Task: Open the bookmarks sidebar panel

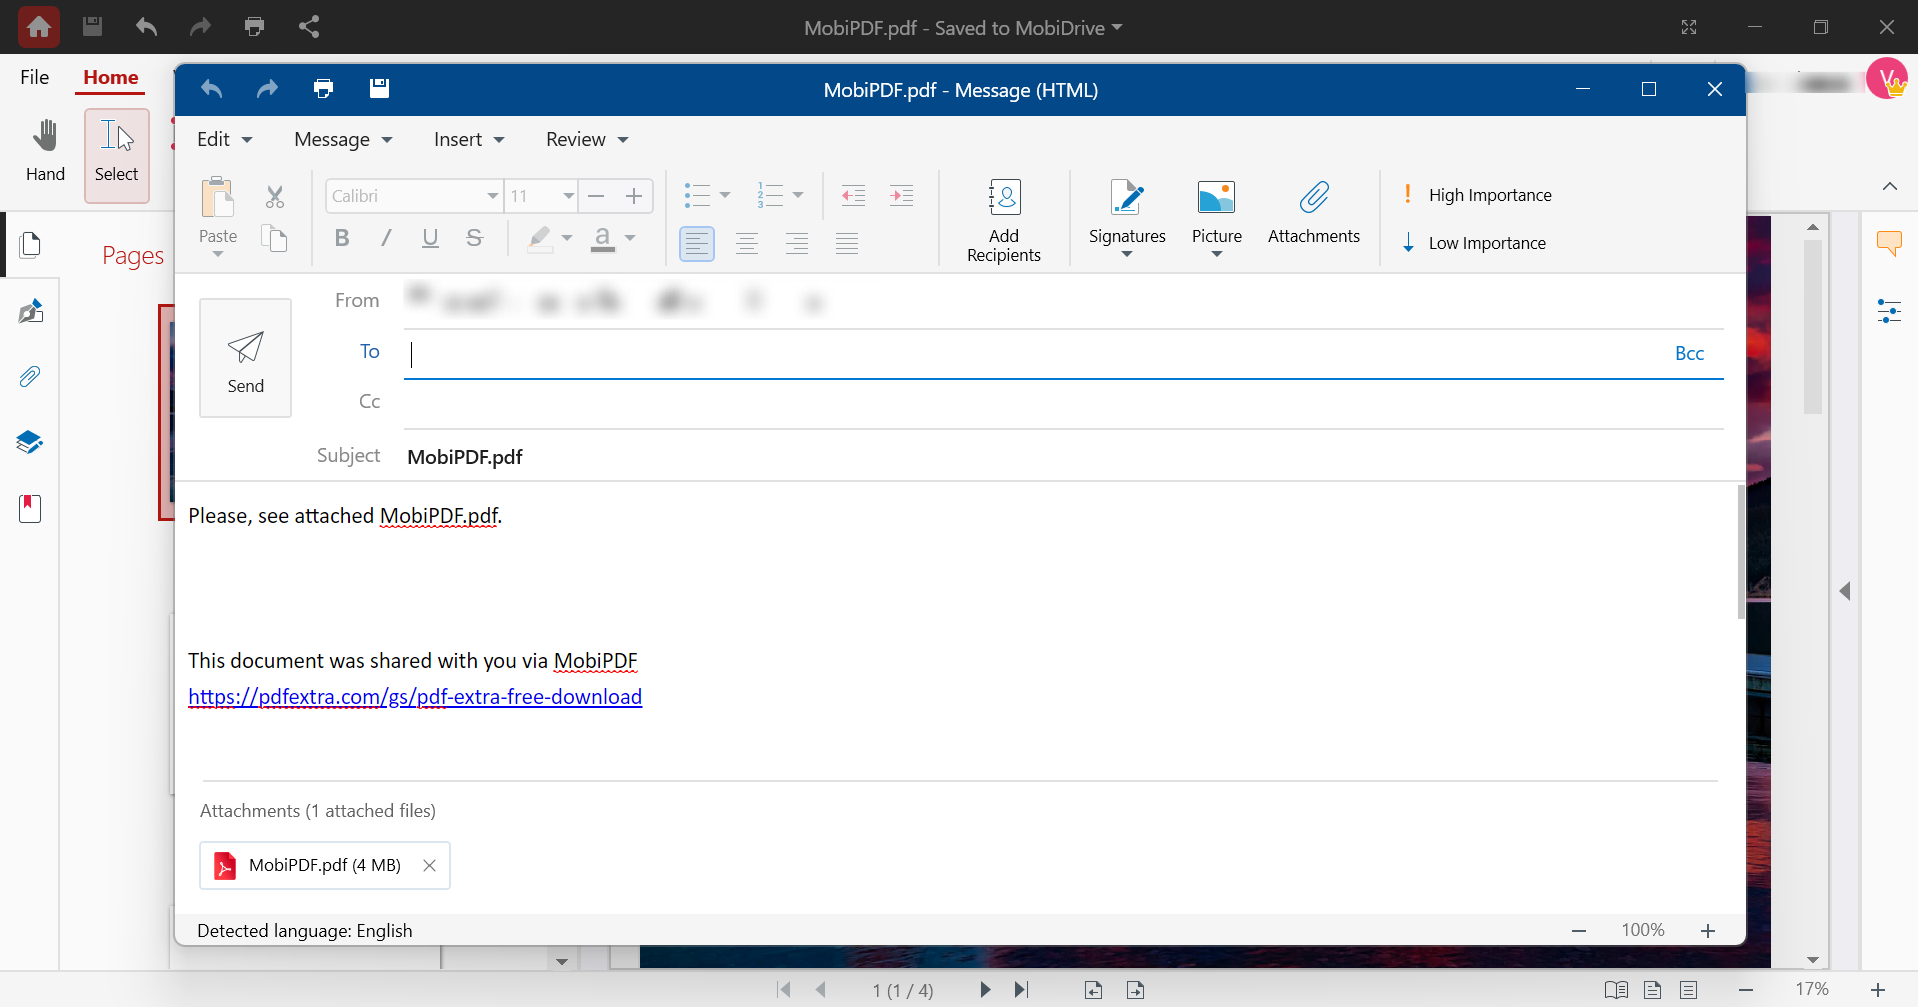Action: pos(30,509)
